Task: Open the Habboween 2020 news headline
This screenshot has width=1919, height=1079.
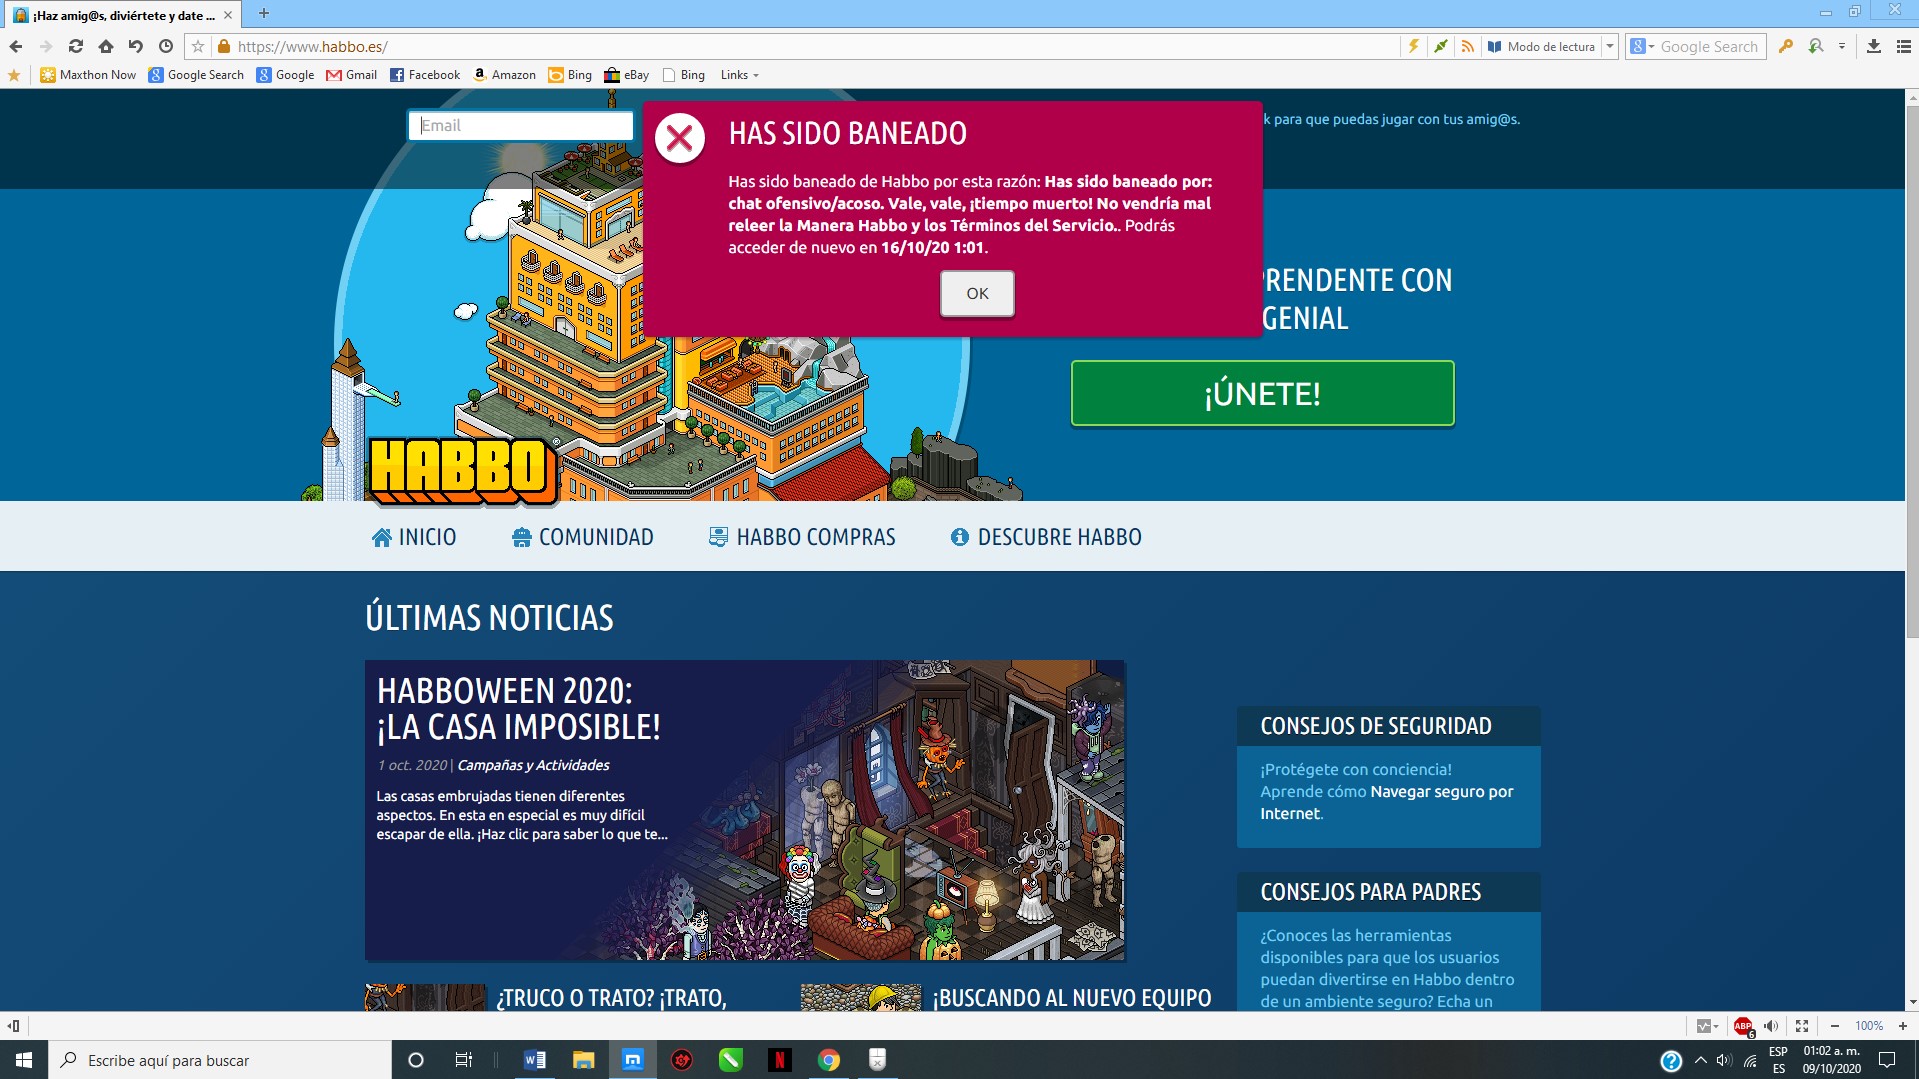Action: click(518, 709)
